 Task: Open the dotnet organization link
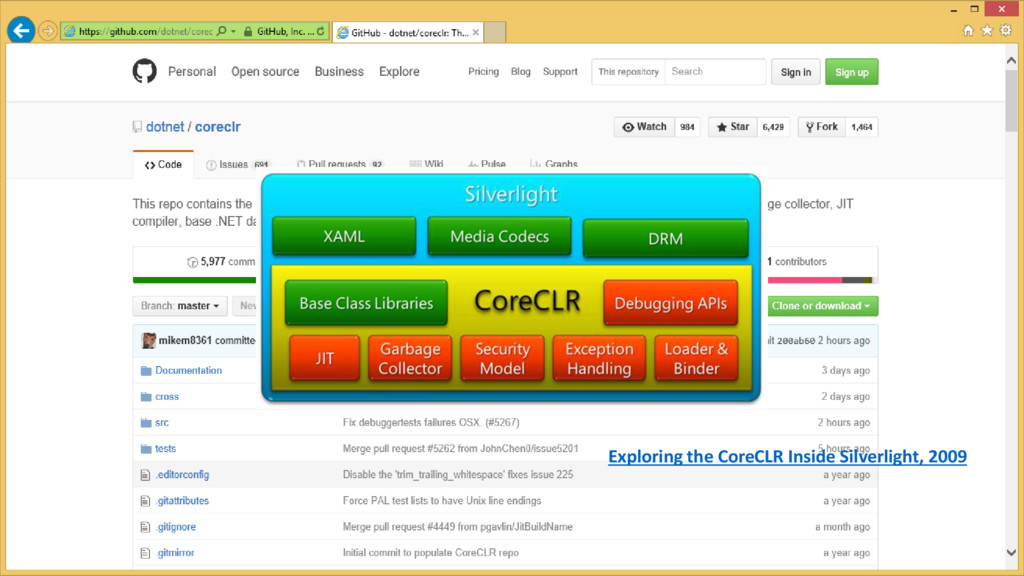(x=165, y=127)
